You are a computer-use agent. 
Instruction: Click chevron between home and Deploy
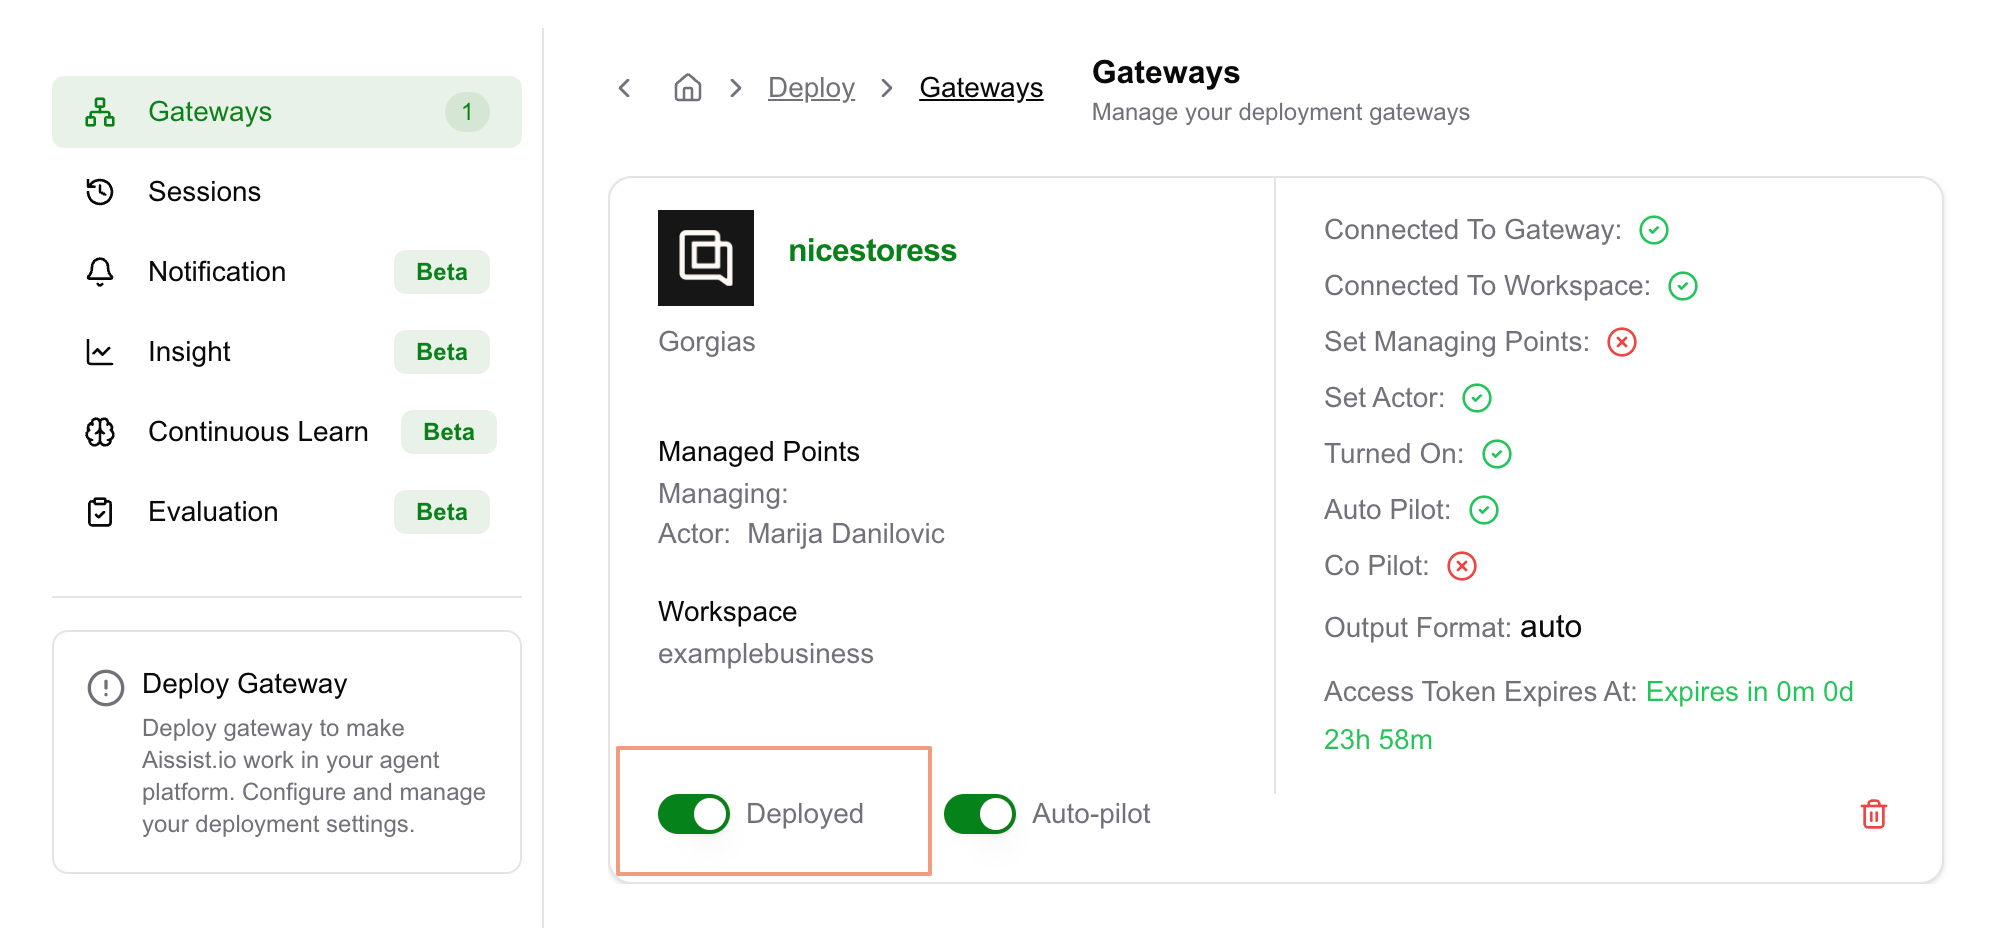[x=736, y=88]
